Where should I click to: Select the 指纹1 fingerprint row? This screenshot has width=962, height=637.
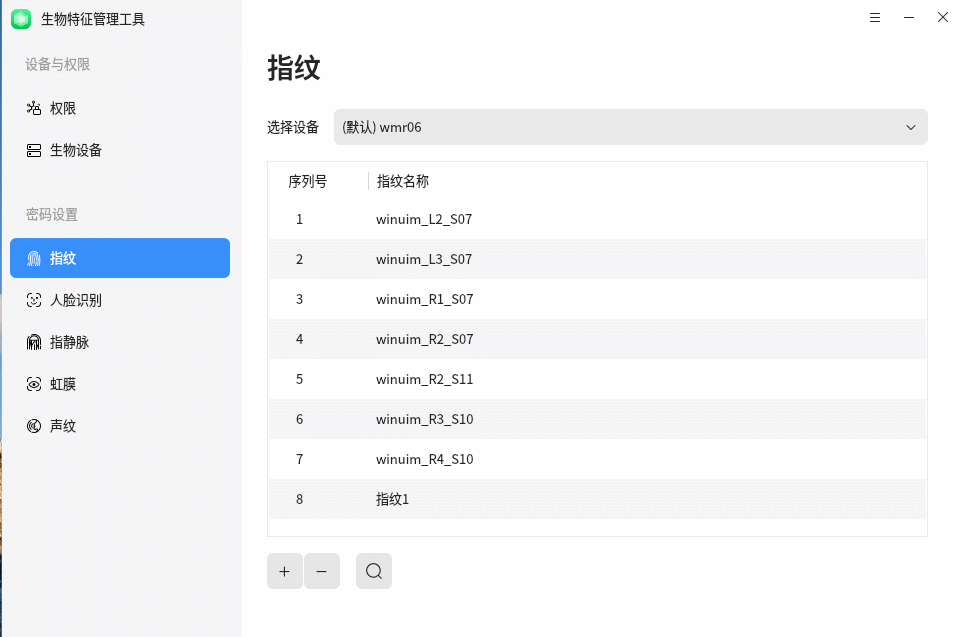[x=597, y=499]
